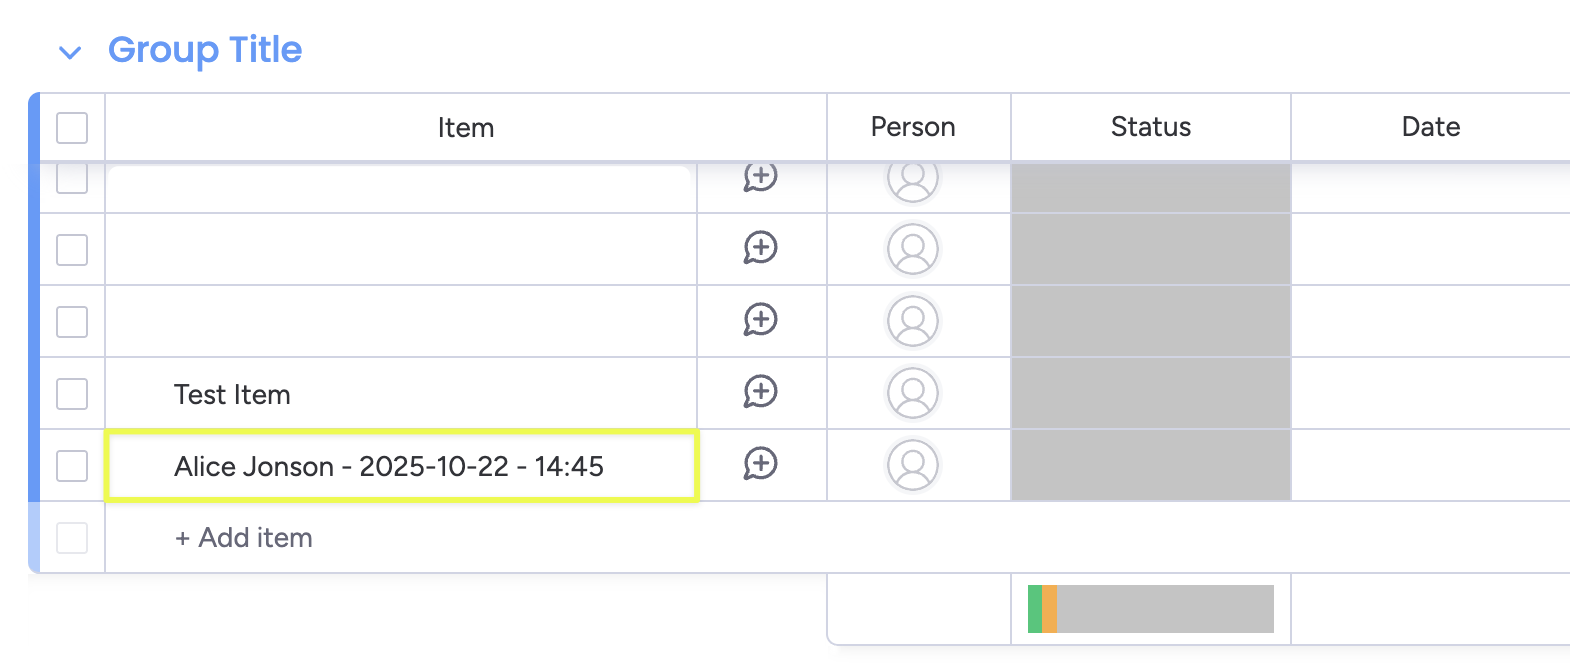The image size is (1570, 672).
Task: Check the Test Item row checkbox
Action: click(72, 394)
